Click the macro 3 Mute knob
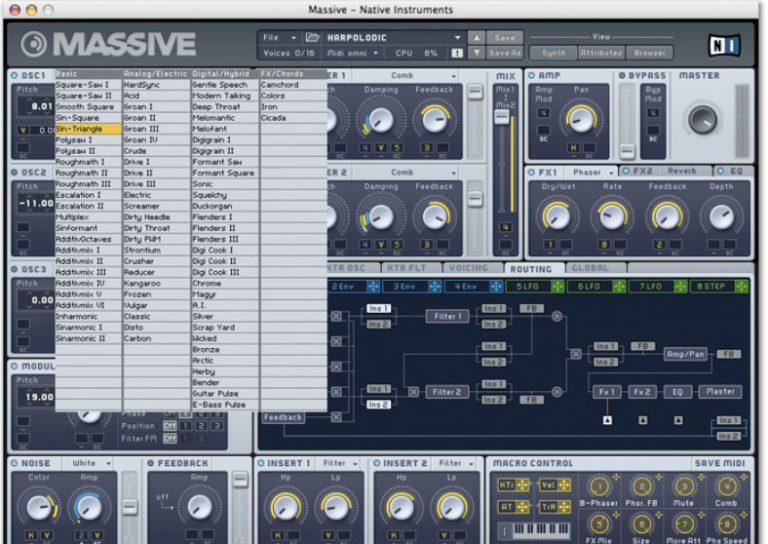 [684, 487]
